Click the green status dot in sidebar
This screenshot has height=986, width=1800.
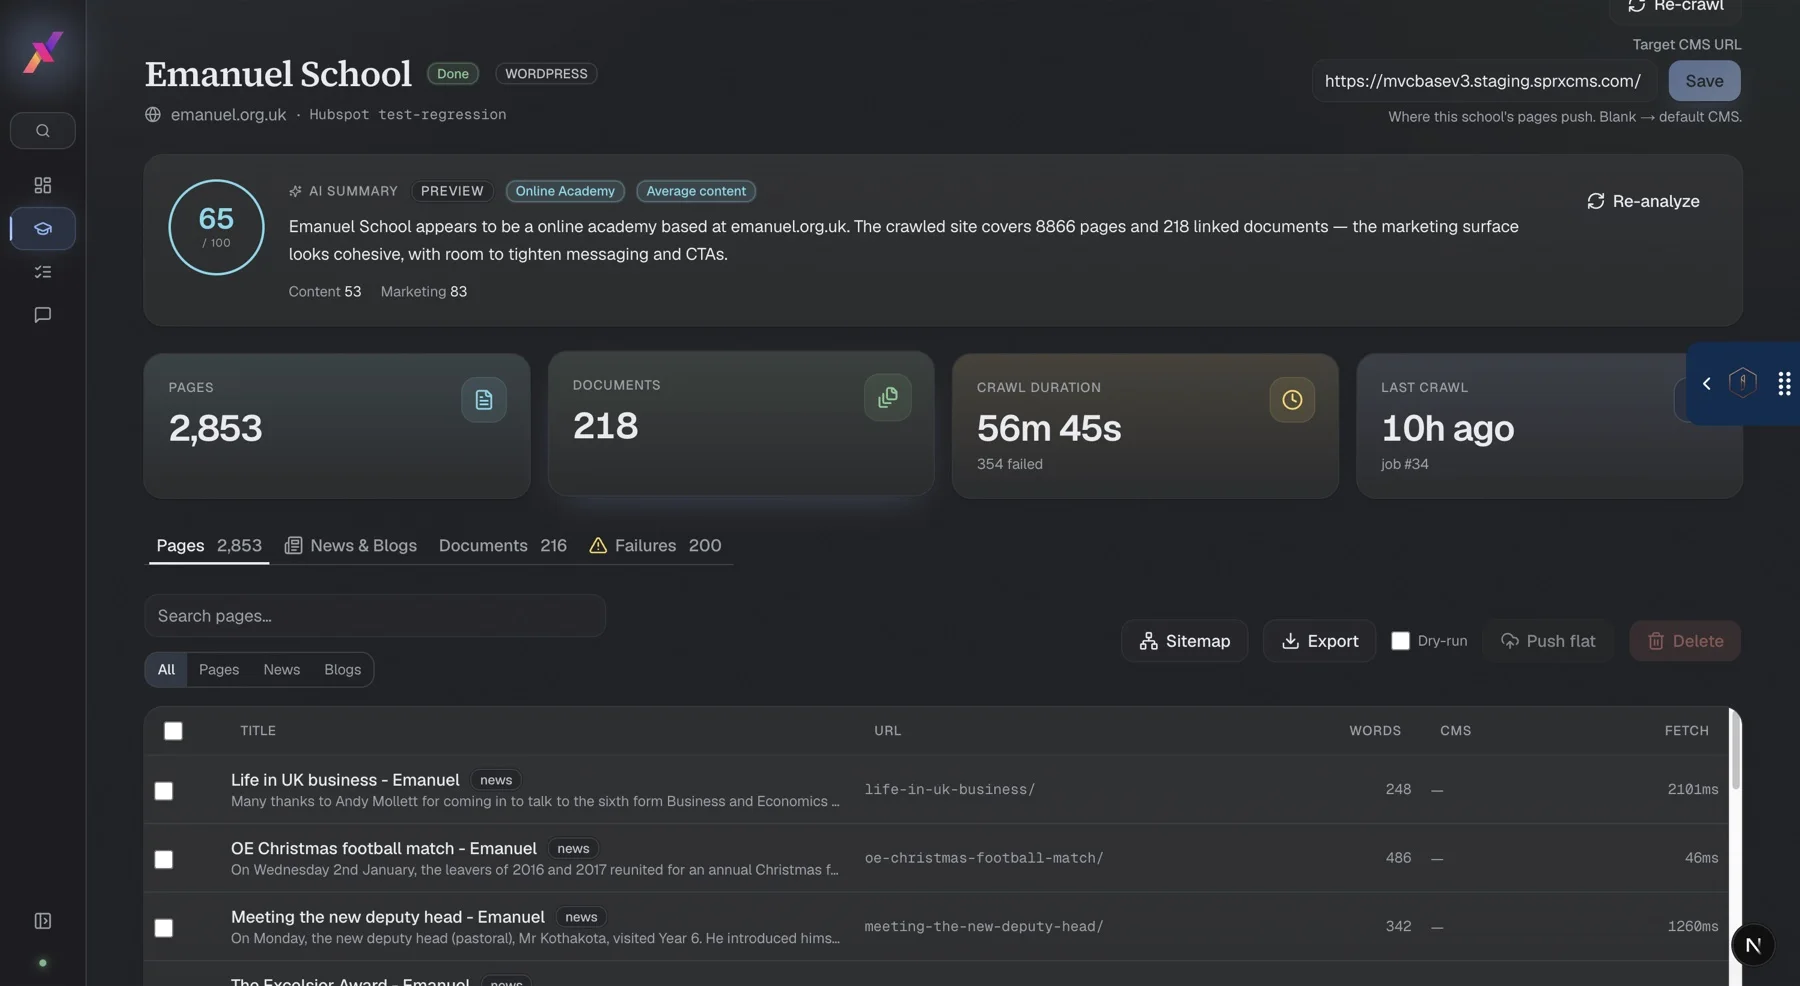click(x=42, y=963)
